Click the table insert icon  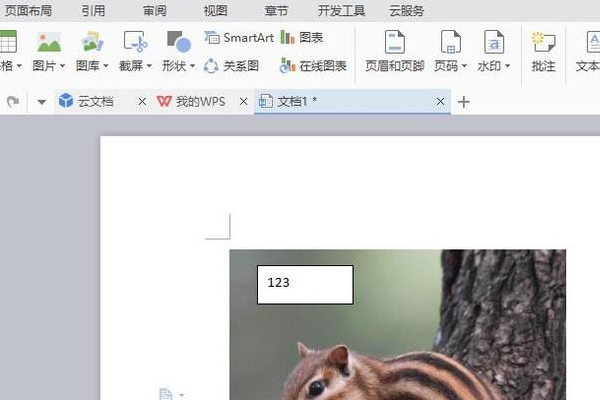(8, 41)
